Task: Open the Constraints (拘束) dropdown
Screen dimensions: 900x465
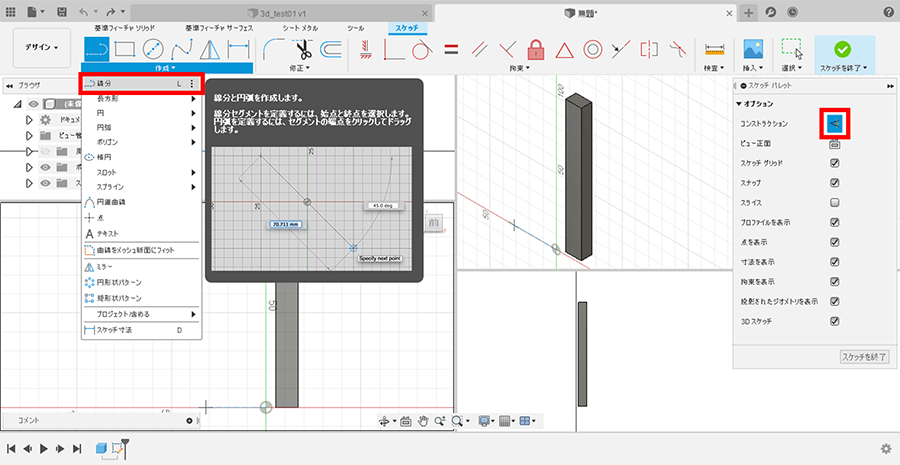Action: click(519, 68)
